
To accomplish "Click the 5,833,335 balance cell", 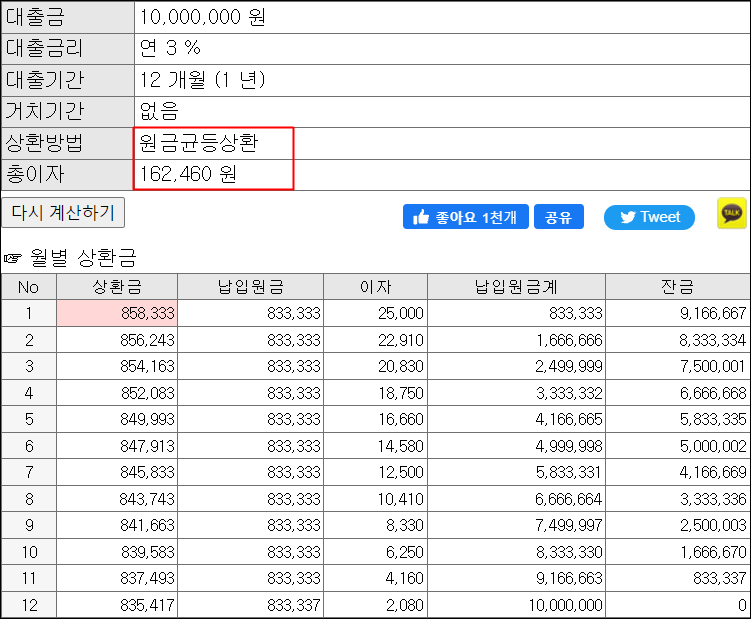I will click(x=677, y=420).
